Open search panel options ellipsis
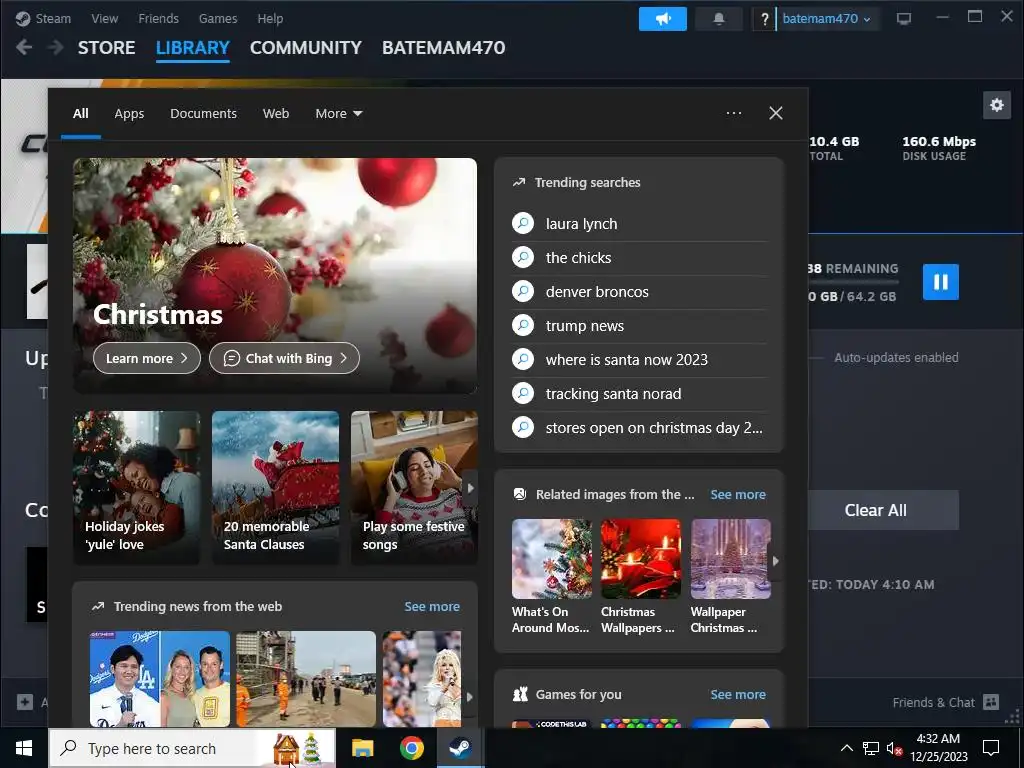 [733, 113]
